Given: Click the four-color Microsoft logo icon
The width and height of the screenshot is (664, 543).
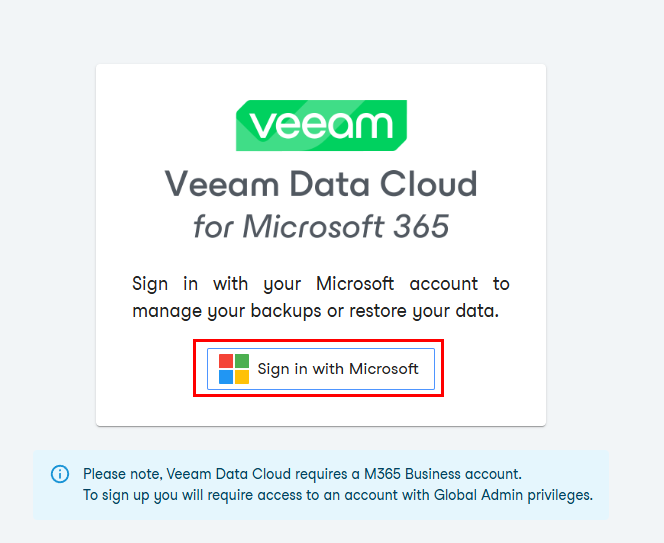Looking at the screenshot, I should pyautogui.click(x=234, y=369).
